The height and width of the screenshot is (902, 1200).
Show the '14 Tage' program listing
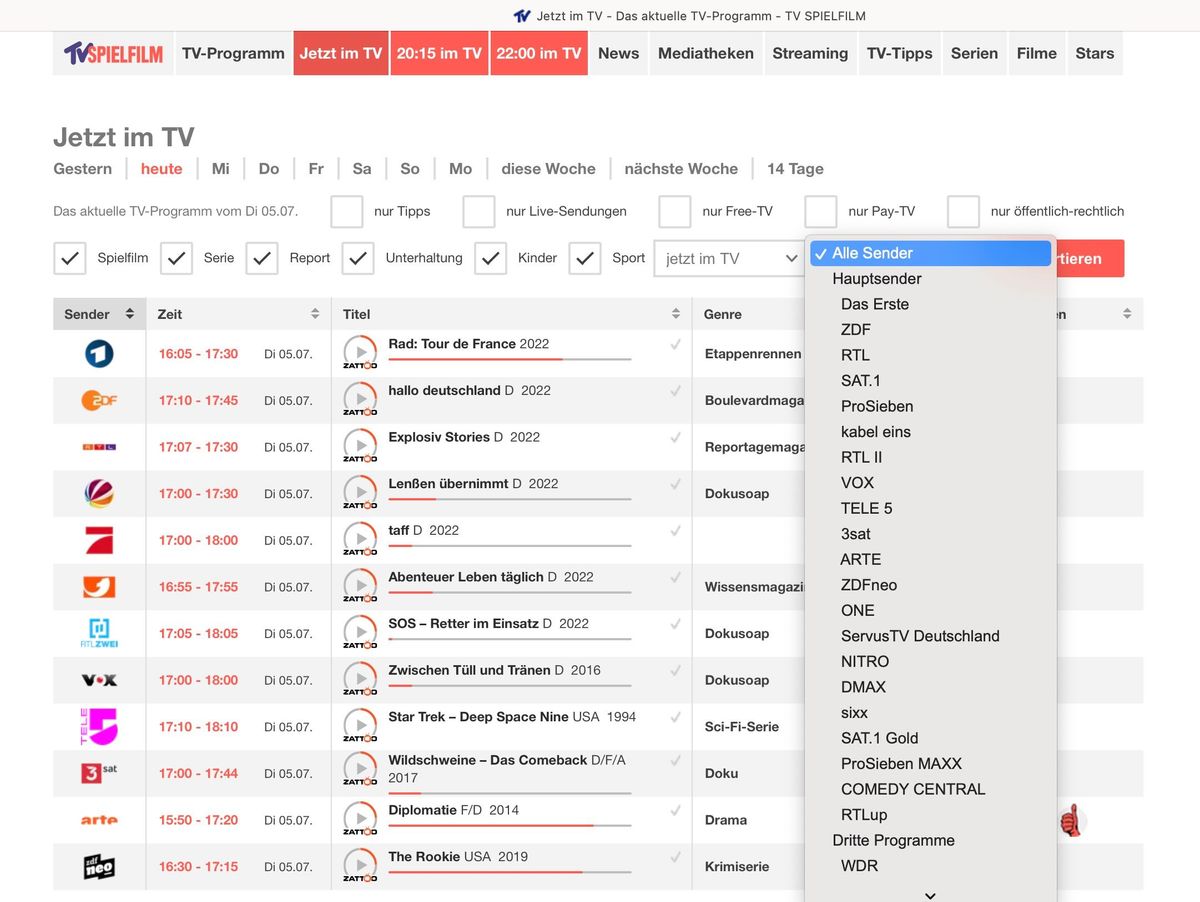click(x=796, y=169)
